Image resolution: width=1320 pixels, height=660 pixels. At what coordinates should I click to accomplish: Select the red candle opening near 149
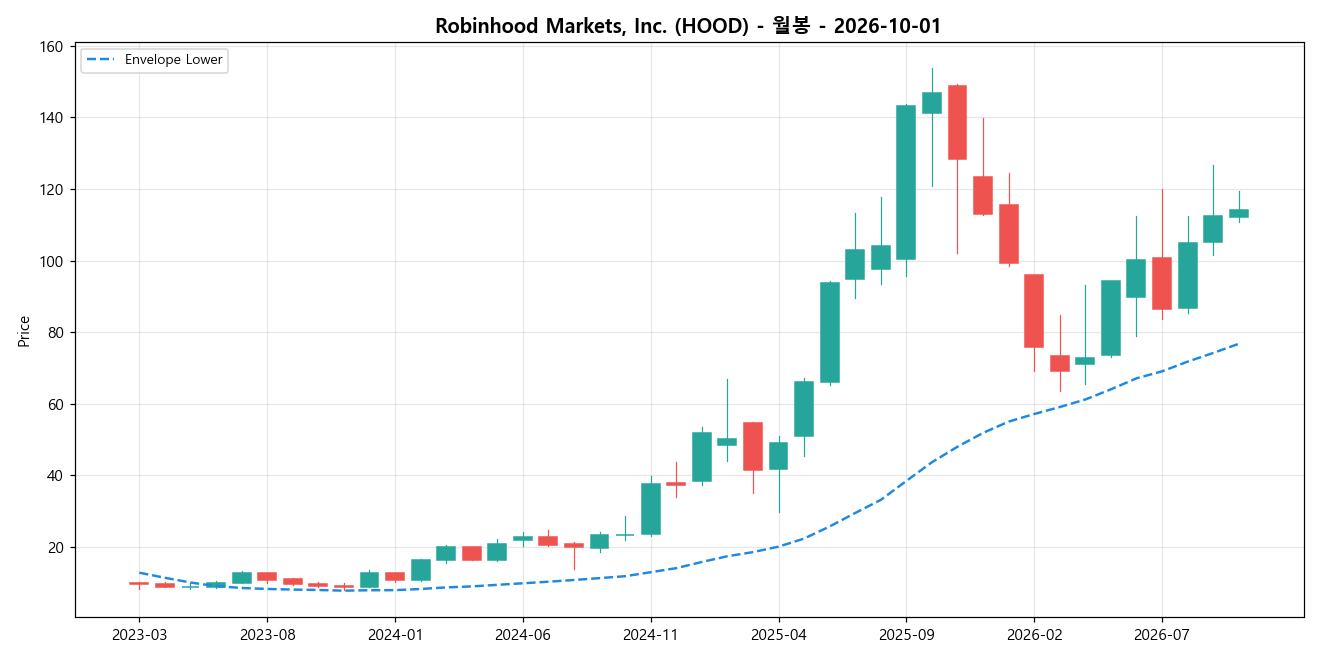(957, 122)
